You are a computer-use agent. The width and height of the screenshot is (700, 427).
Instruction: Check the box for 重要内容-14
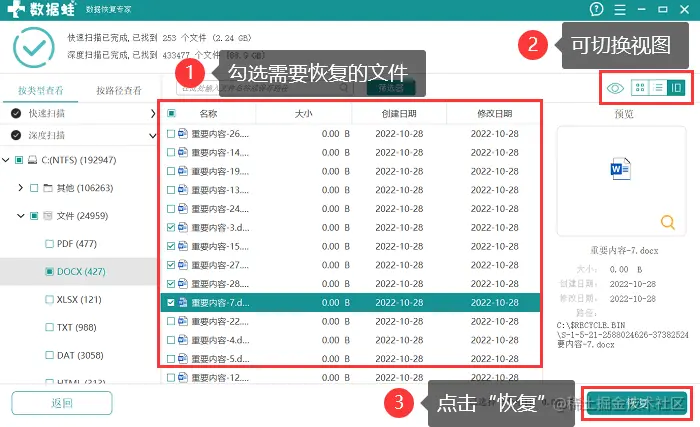[171, 152]
